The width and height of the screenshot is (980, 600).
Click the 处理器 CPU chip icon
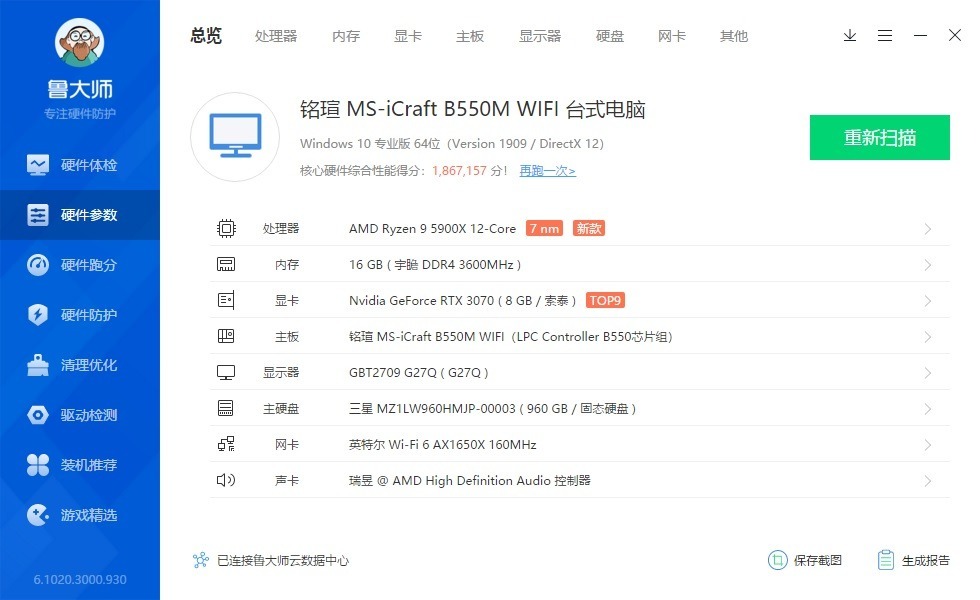[226, 228]
